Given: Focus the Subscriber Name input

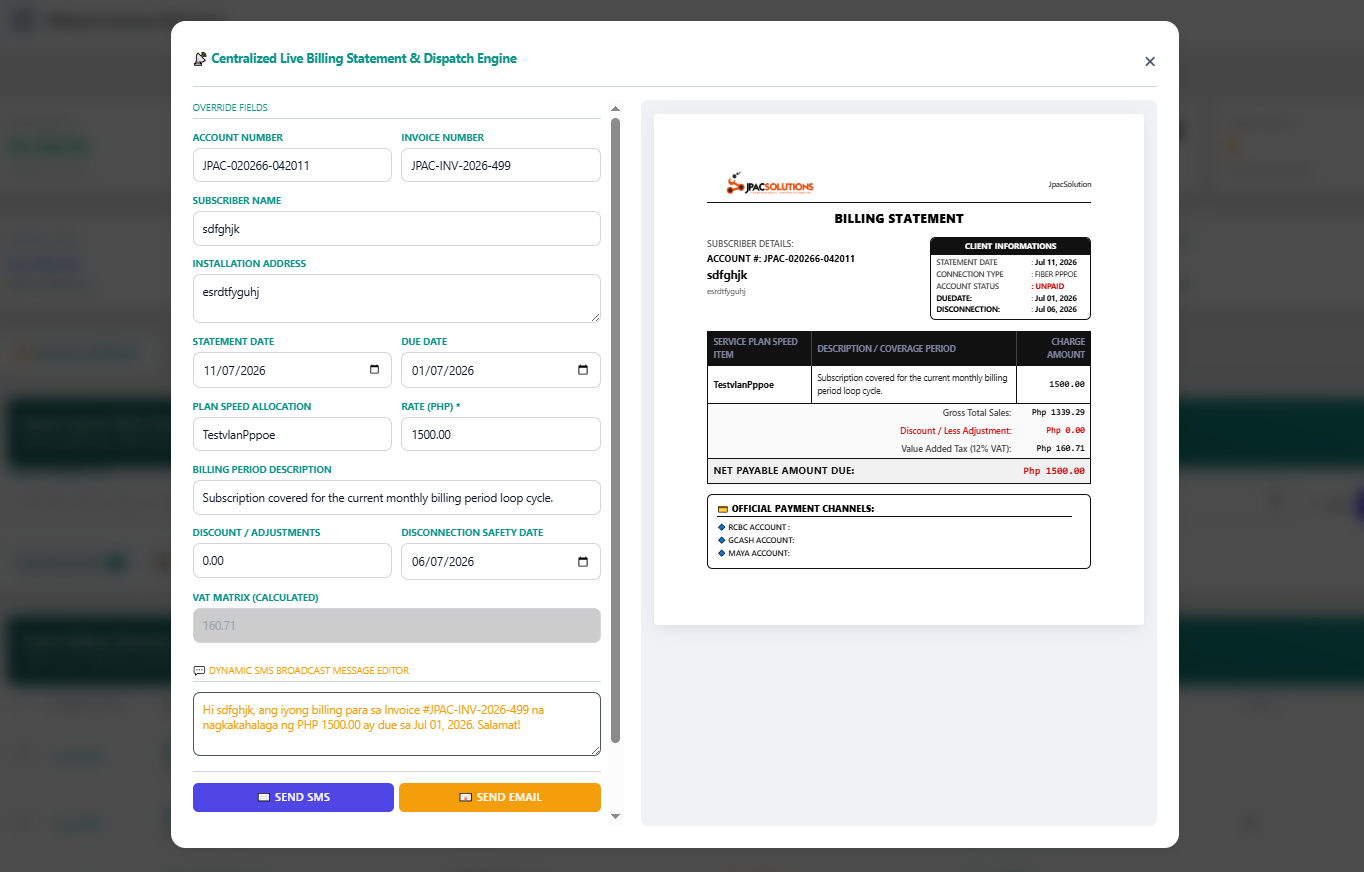Looking at the screenshot, I should 397,228.
